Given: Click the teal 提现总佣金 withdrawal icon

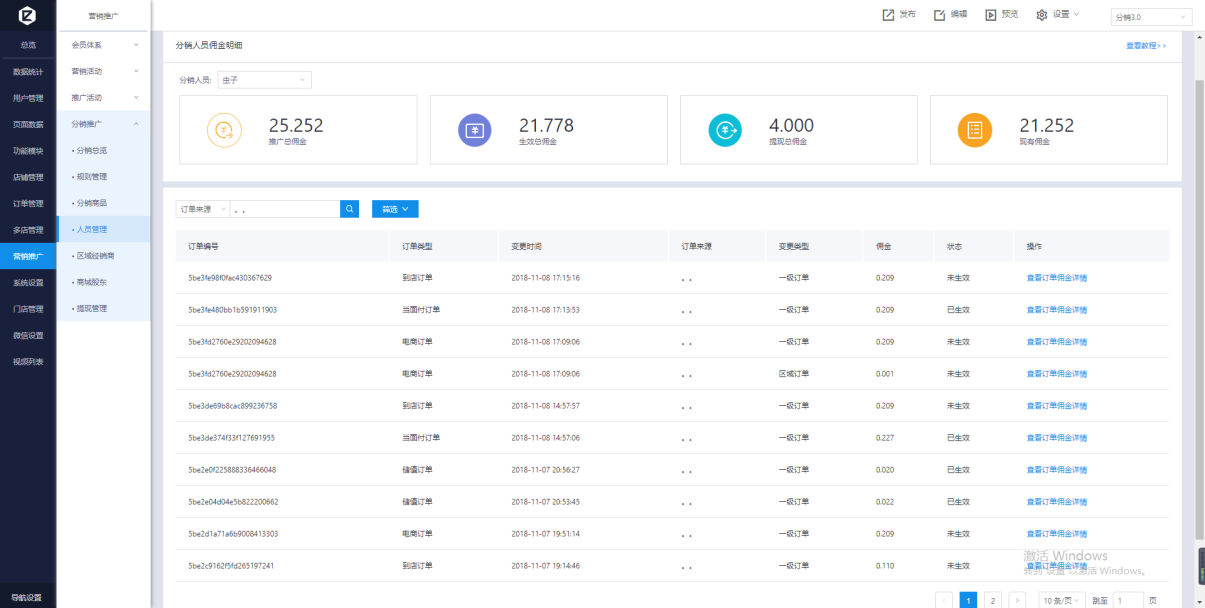Looking at the screenshot, I should coord(724,130).
